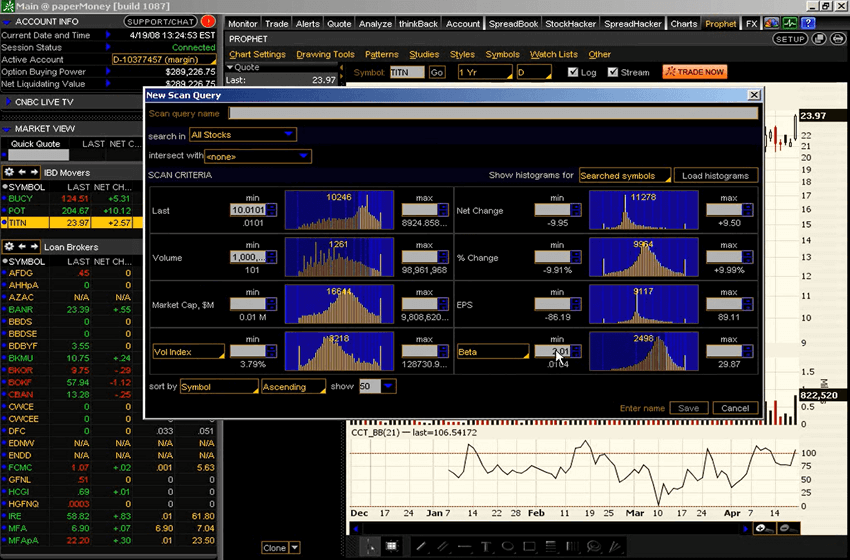850x560 pixels.
Task: Click Save in New Scan Query dialog
Action: [688, 408]
